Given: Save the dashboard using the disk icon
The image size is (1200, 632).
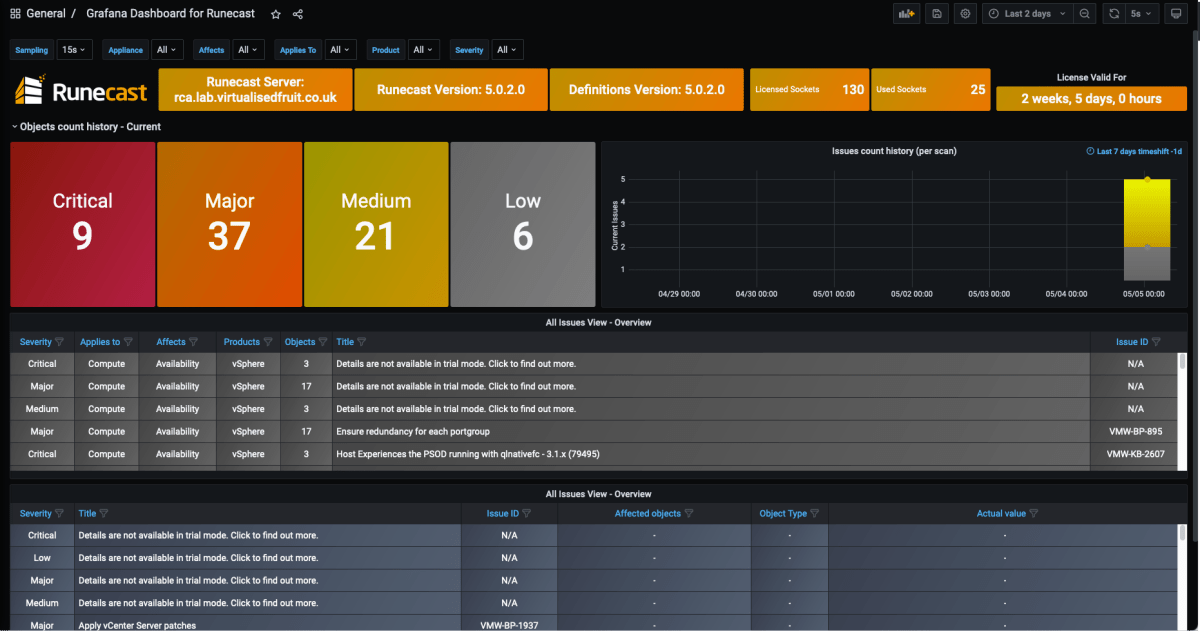Looking at the screenshot, I should click(x=937, y=14).
